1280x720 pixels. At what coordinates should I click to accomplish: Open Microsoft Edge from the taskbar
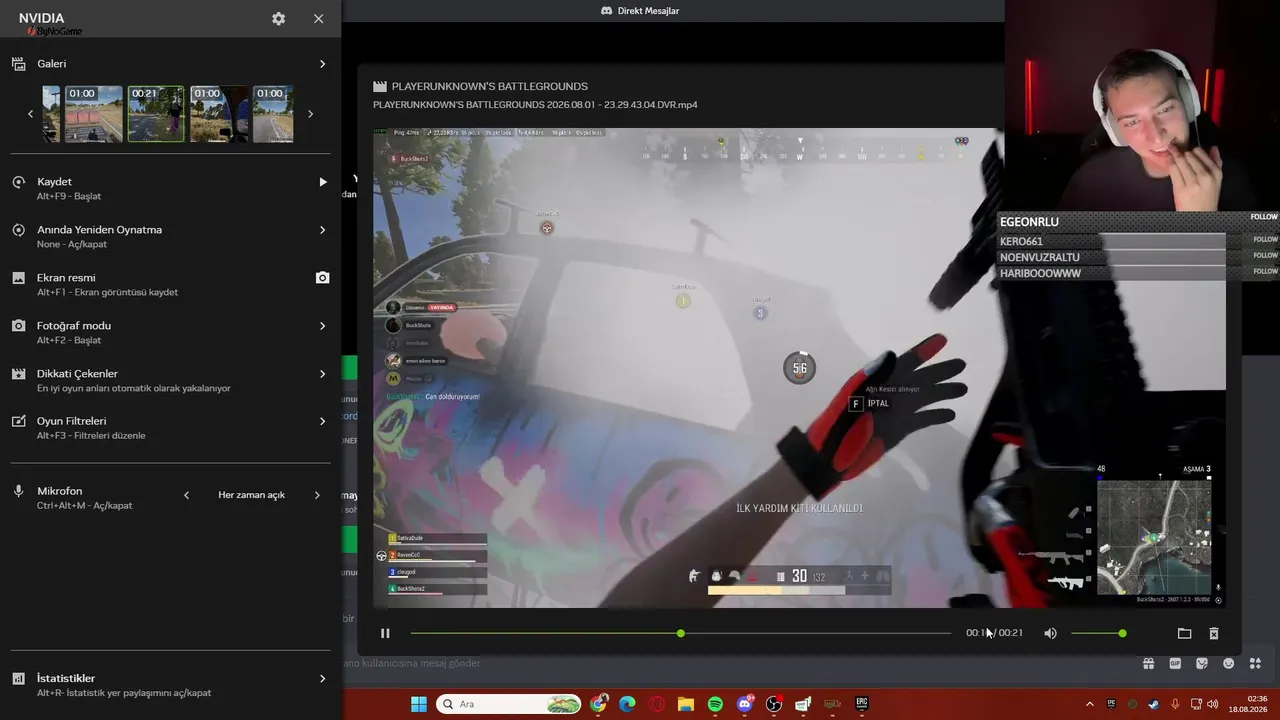(x=627, y=704)
